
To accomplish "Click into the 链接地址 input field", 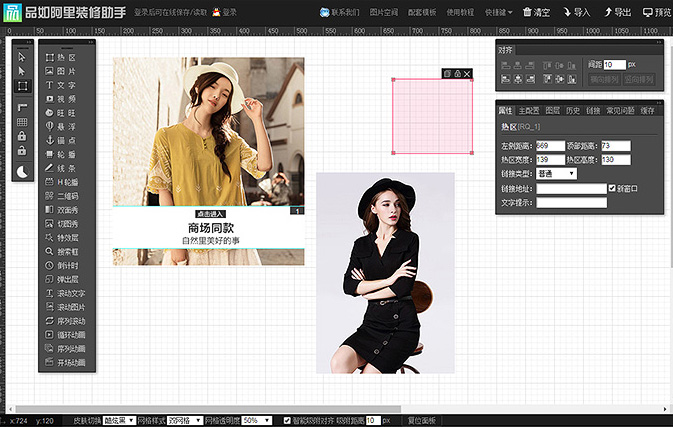I will click(571, 188).
